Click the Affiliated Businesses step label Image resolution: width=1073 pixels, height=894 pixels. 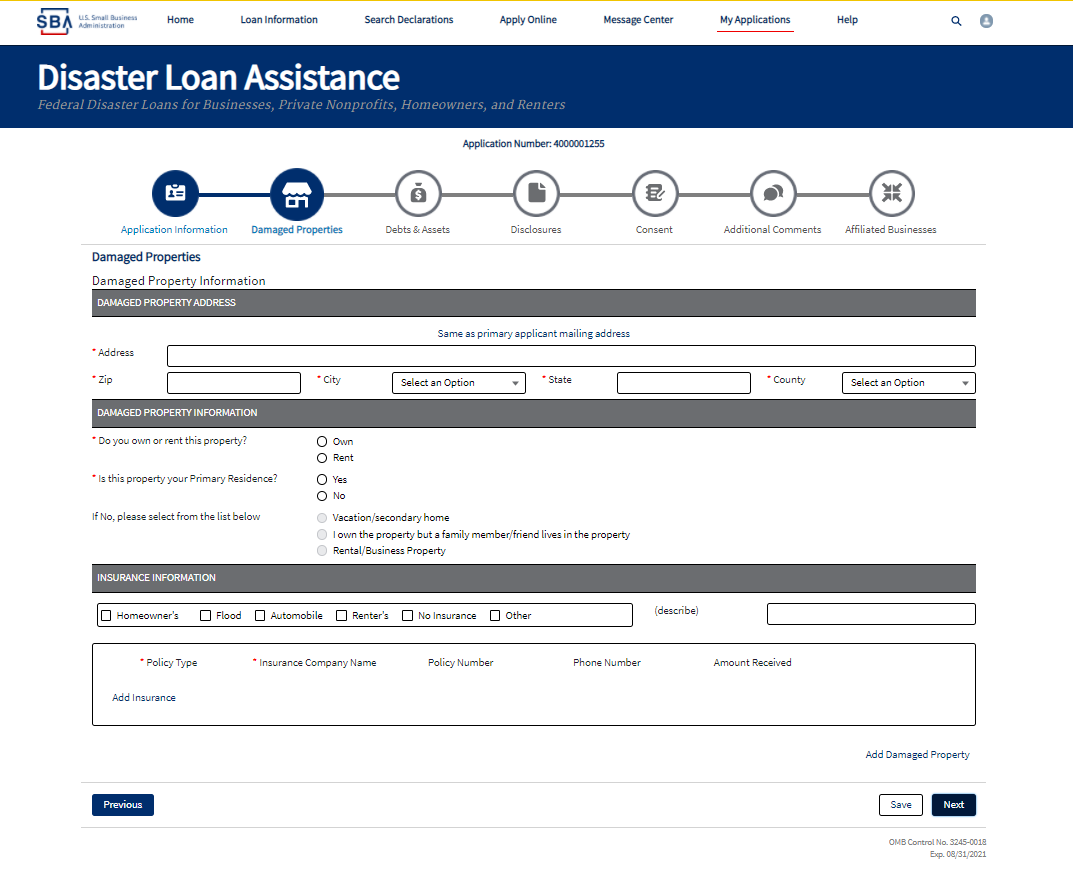pyautogui.click(x=890, y=230)
